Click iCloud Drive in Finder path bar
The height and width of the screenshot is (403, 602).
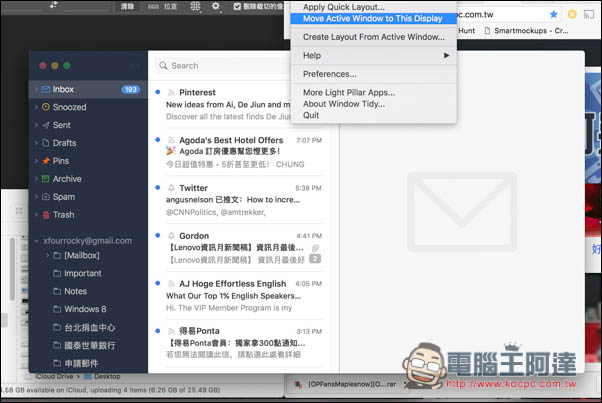coord(50,377)
